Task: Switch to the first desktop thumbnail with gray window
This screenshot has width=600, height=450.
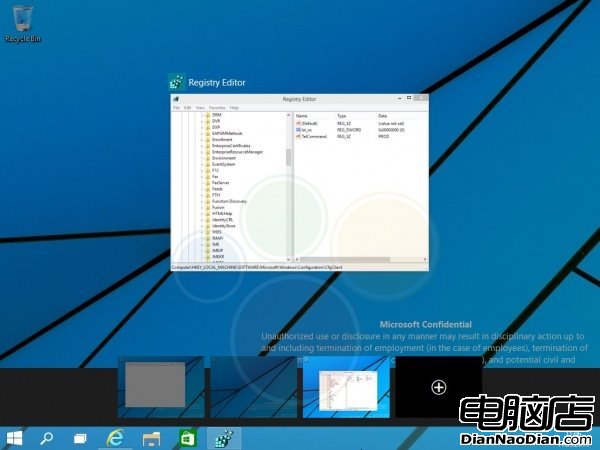Action: click(161, 387)
